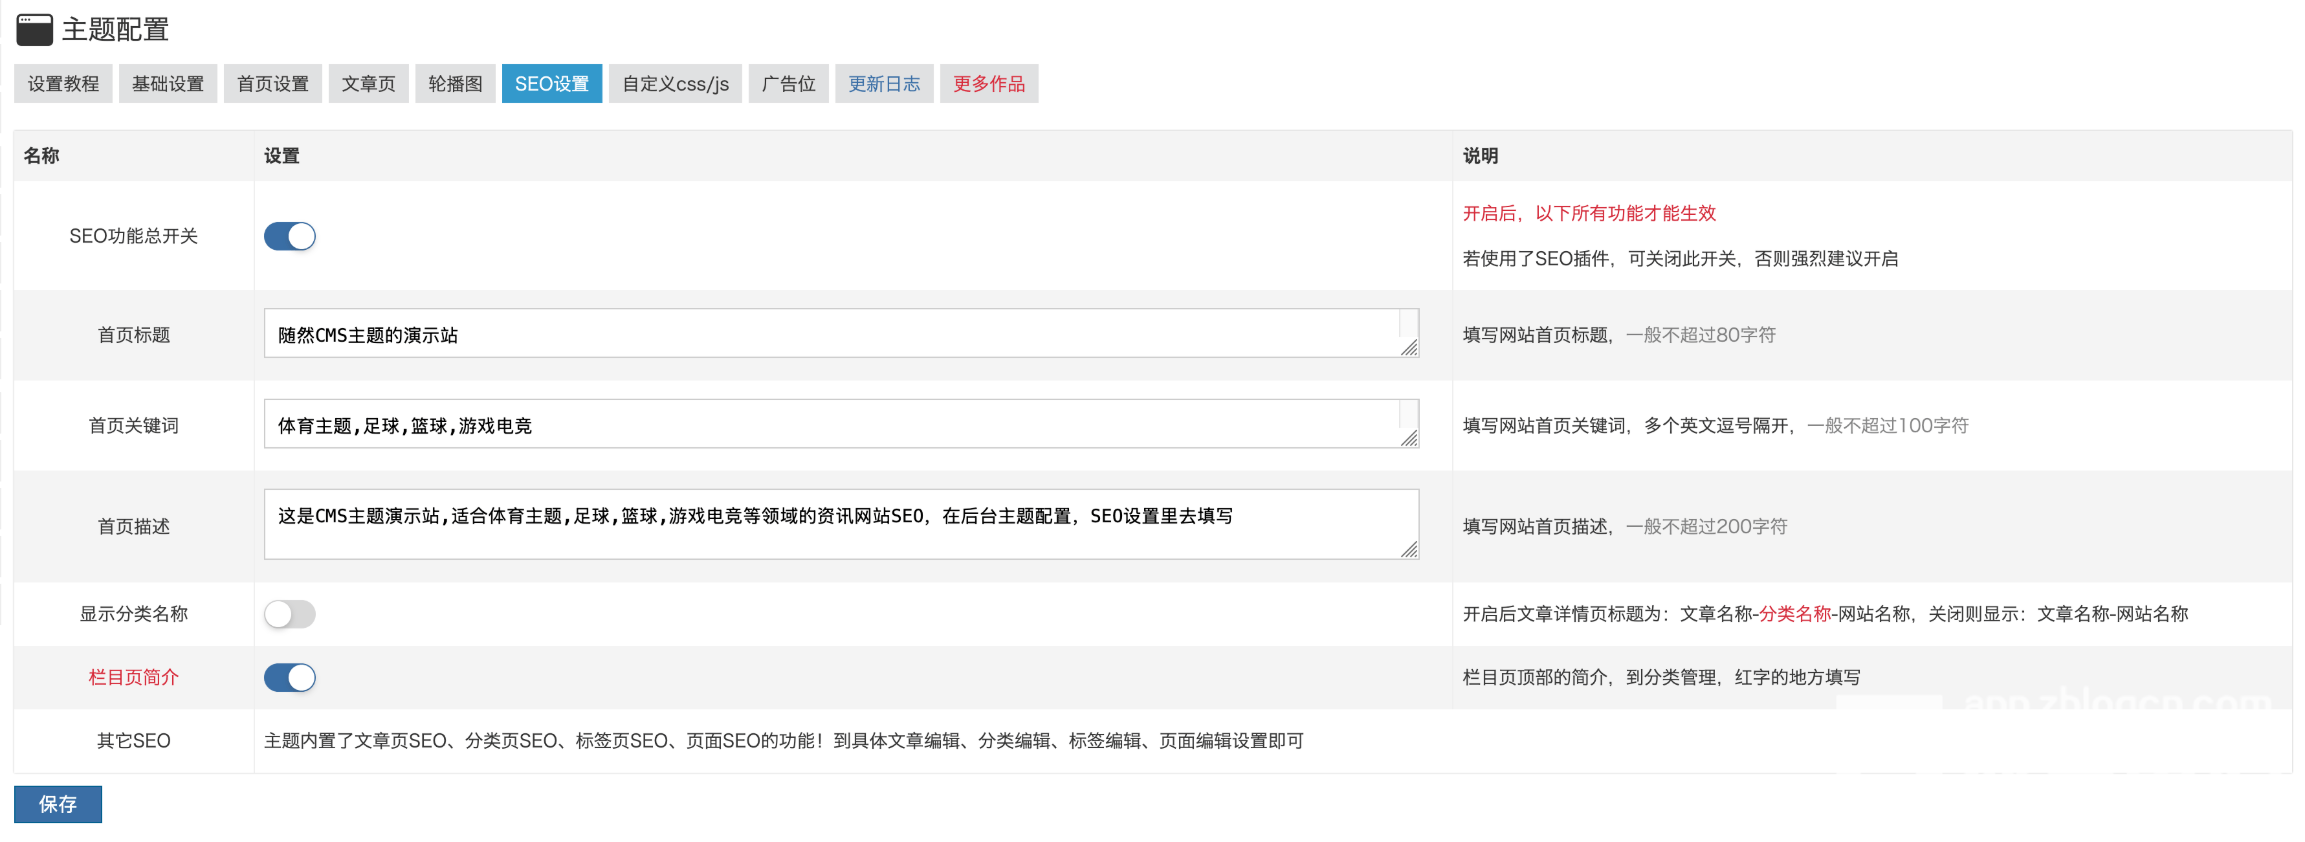Focus the 首页关键词 input box
The width and height of the screenshot is (2305, 842).
830,426
